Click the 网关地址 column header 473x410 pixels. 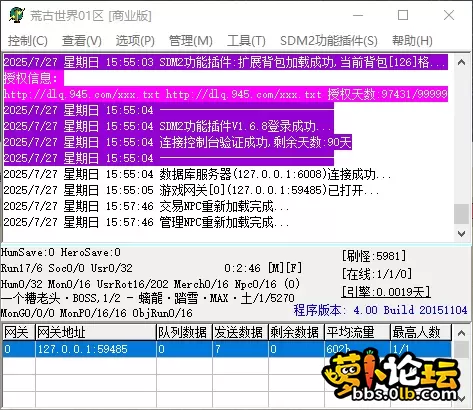tap(96, 332)
